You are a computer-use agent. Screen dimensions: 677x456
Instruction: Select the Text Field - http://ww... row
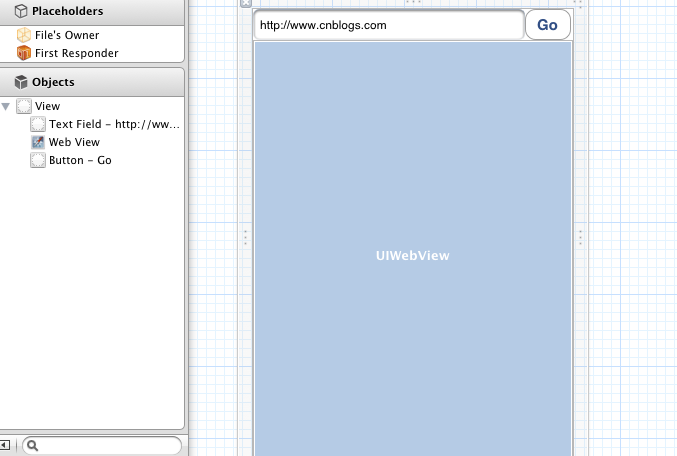coord(114,124)
